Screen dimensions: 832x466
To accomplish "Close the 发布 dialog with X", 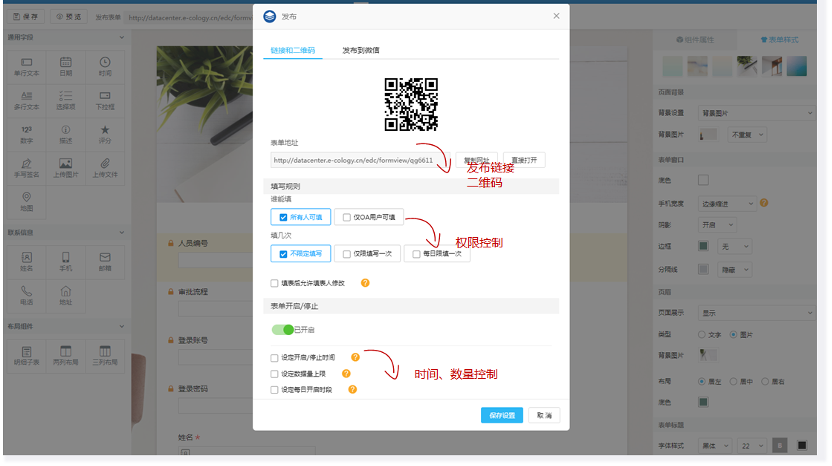I will click(x=556, y=16).
